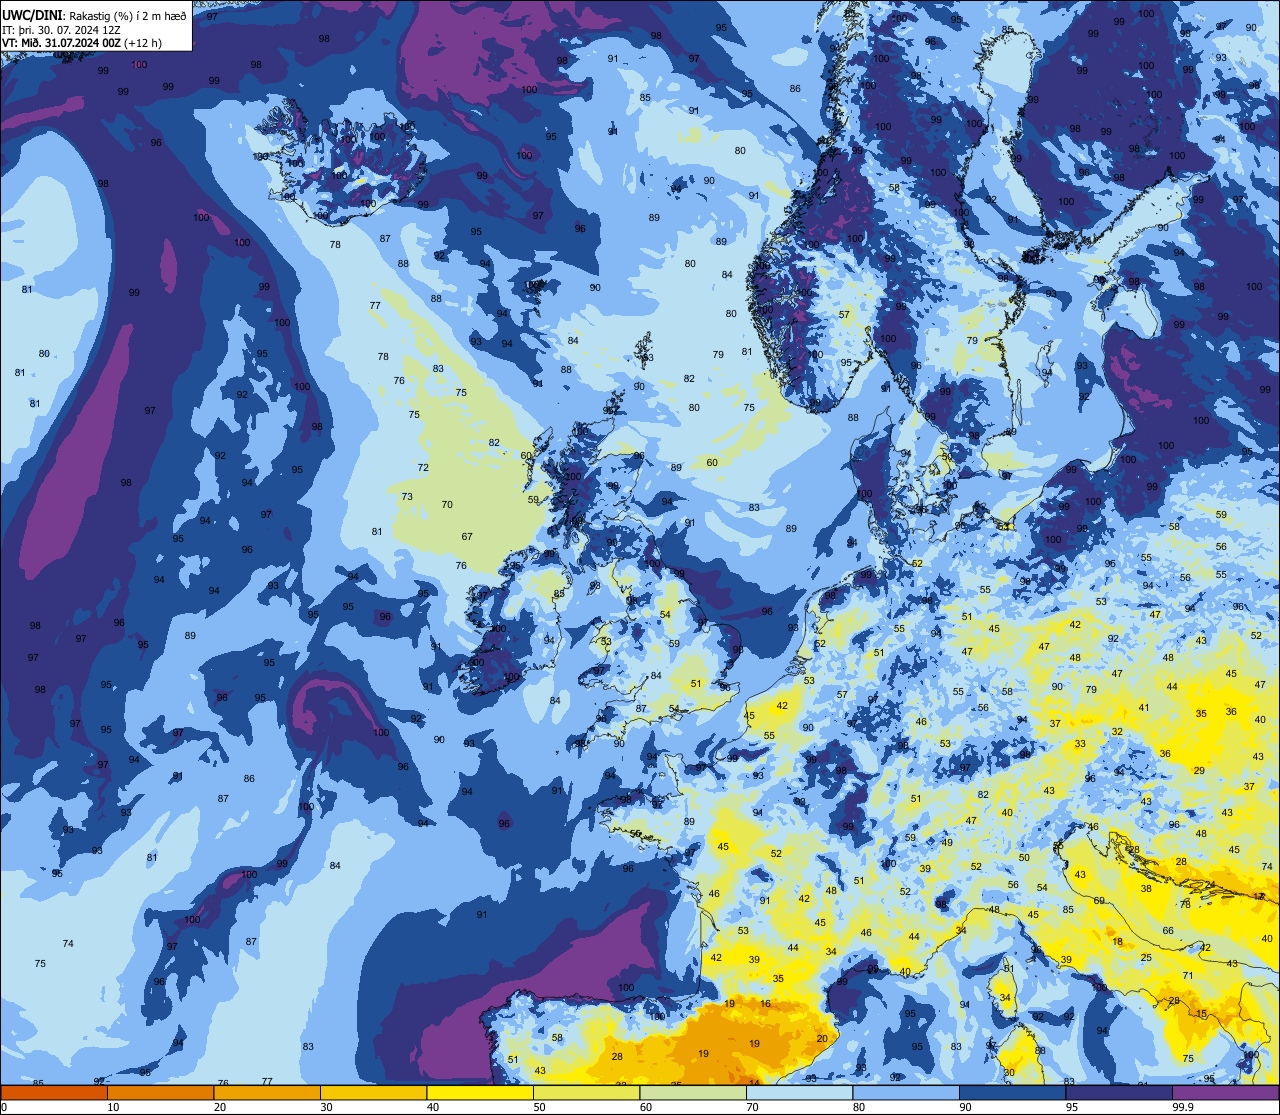Click the humidity value '67' west of Ireland
1280x1115 pixels.
coord(467,537)
